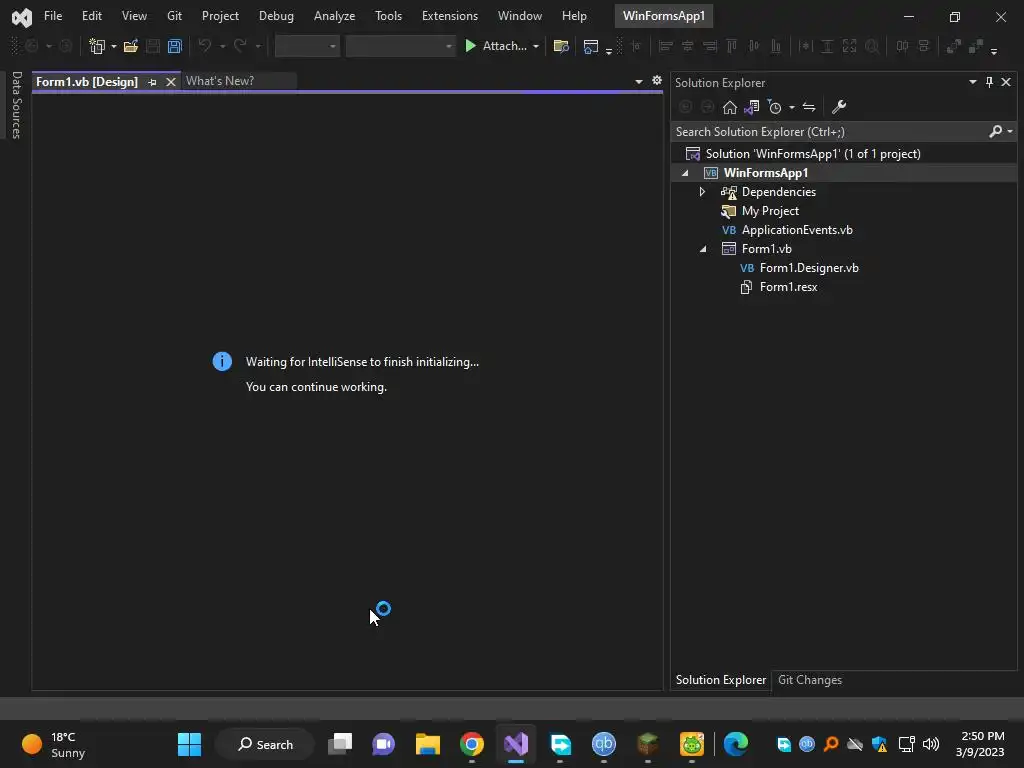Image resolution: width=1024 pixels, height=768 pixels.
Task: Click the Center Vertically layout icon
Action: 924,46
